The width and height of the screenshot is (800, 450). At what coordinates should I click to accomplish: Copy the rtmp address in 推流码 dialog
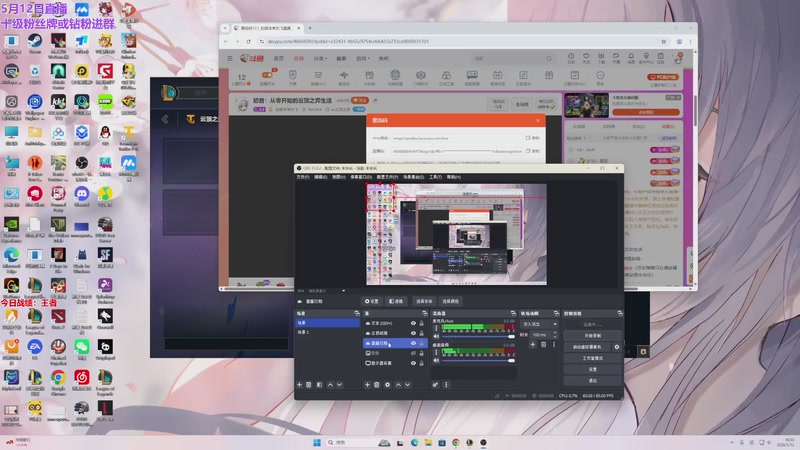(x=533, y=138)
